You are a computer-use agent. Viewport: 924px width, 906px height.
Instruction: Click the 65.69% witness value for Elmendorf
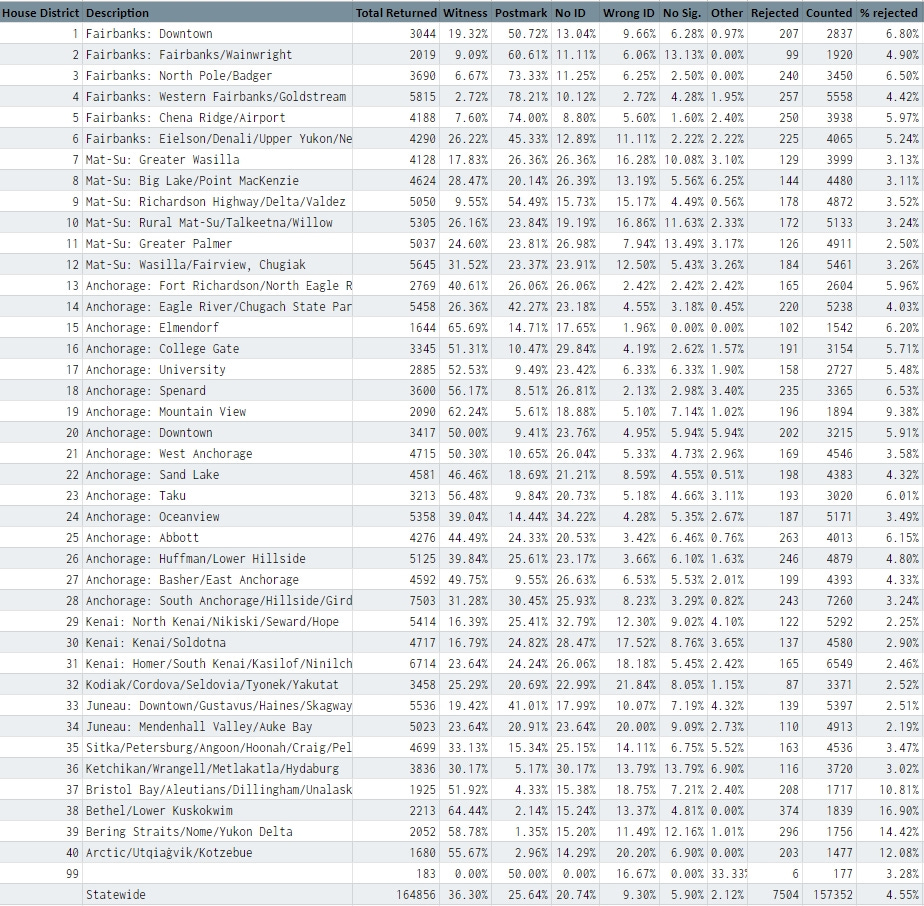point(468,327)
